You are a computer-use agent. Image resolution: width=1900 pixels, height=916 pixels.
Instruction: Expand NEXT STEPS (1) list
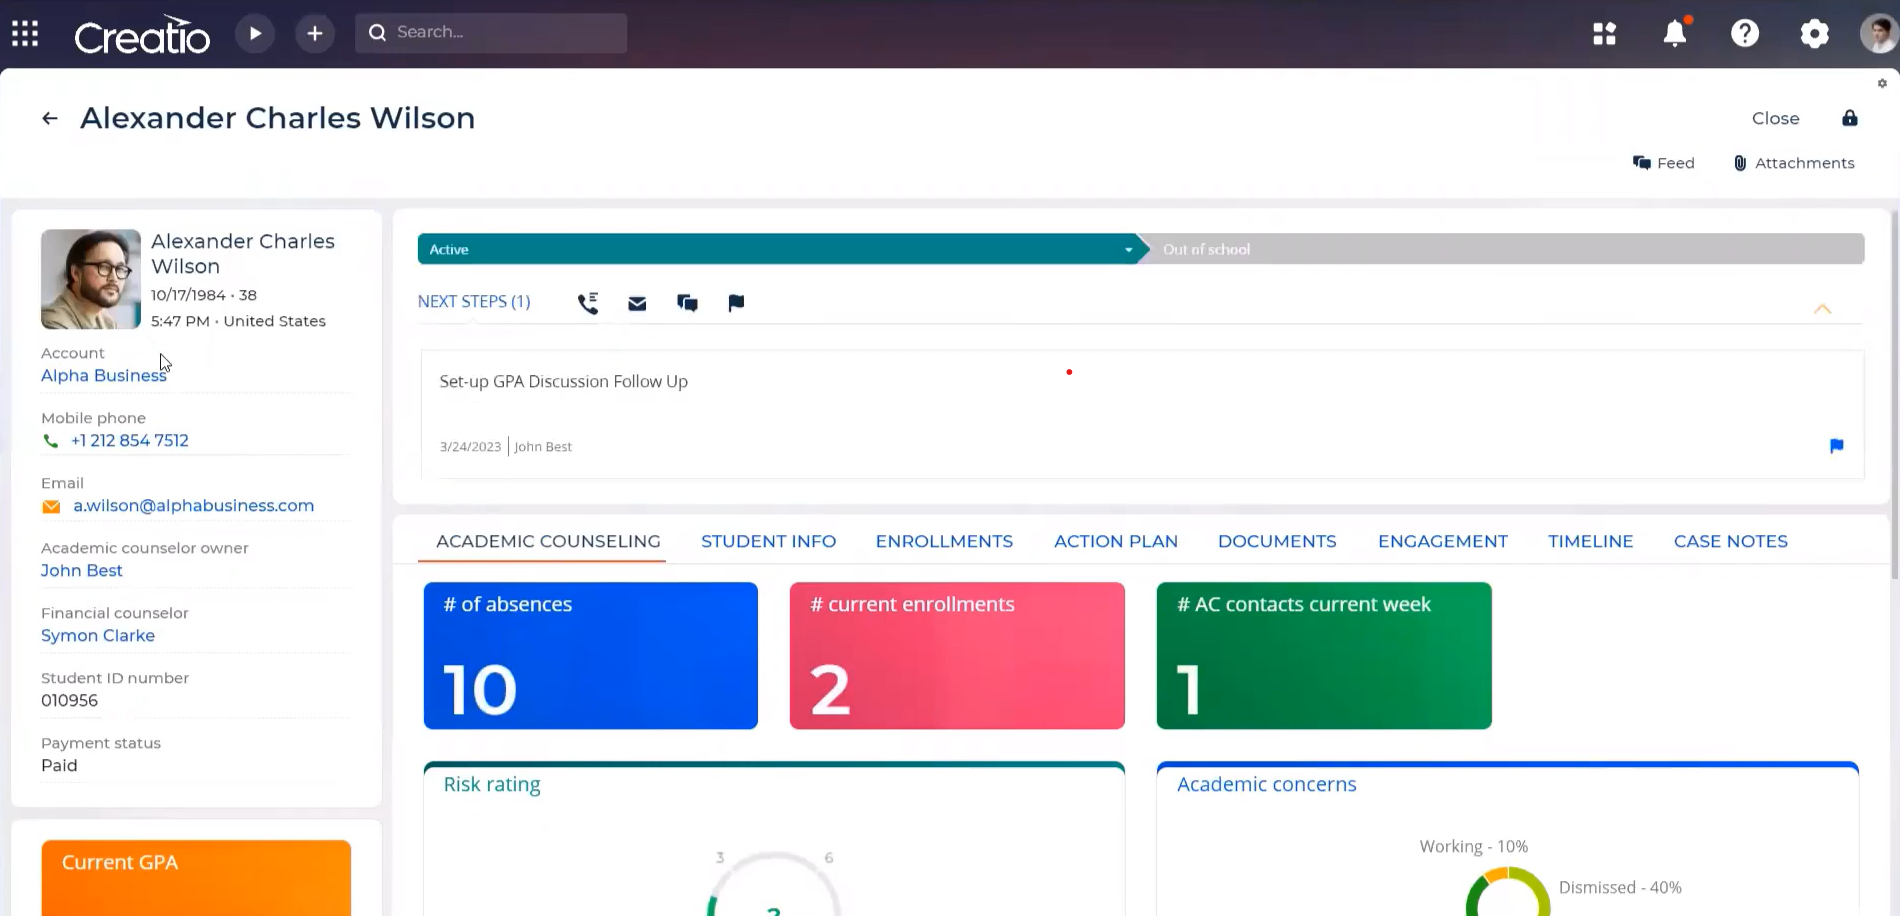click(474, 301)
